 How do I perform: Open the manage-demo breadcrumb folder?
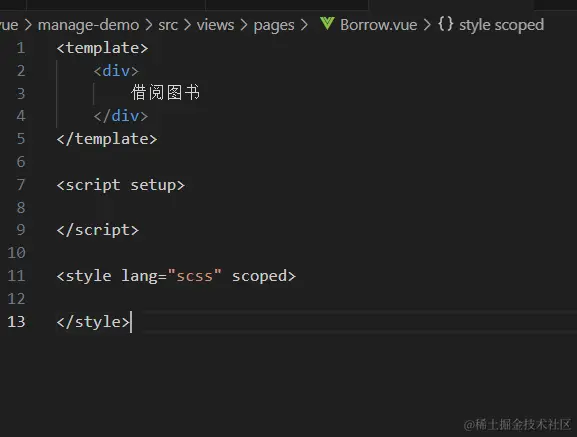click(88, 25)
